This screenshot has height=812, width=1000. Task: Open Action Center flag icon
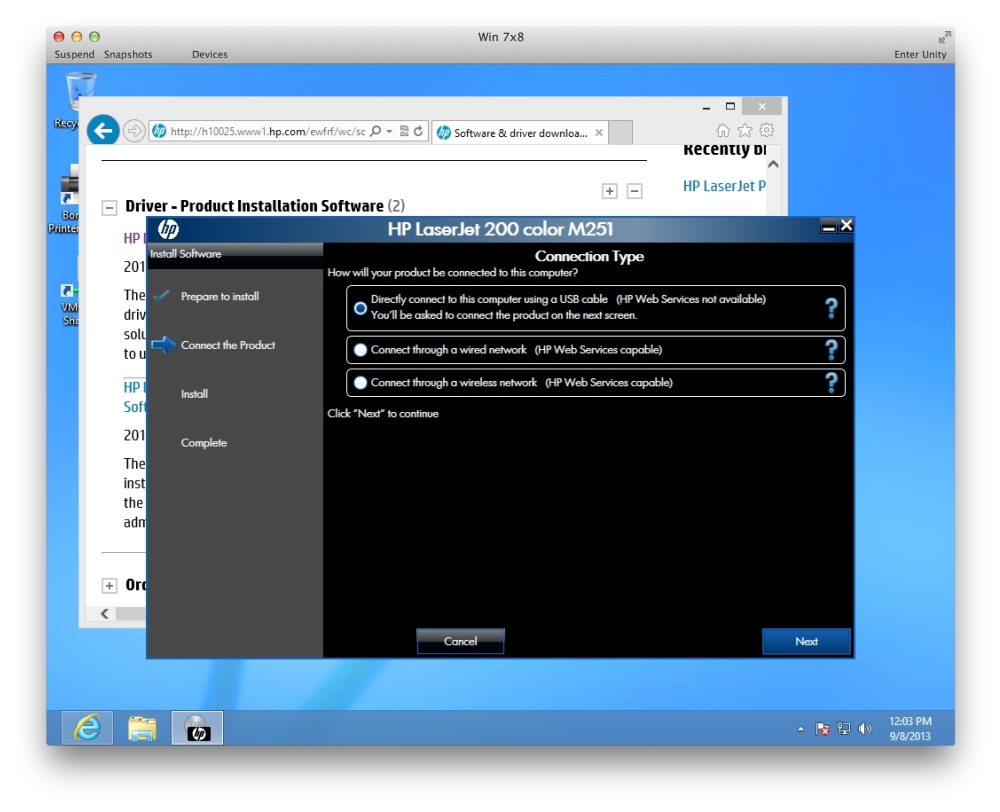coord(822,728)
